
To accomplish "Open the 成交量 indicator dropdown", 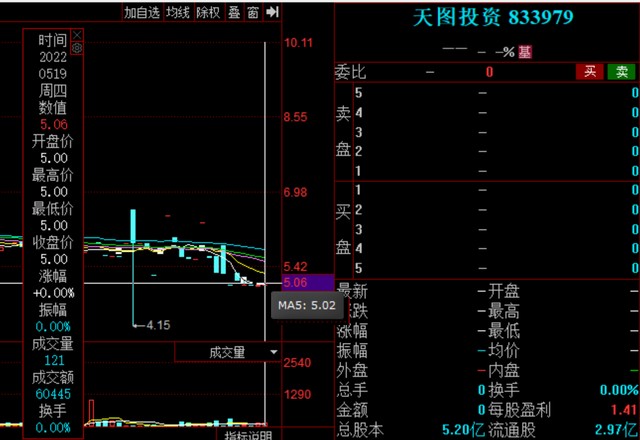I will pos(228,352).
